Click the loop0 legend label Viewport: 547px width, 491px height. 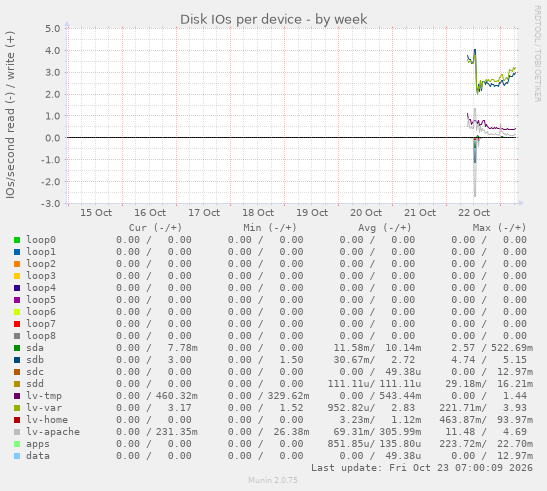click(41, 240)
